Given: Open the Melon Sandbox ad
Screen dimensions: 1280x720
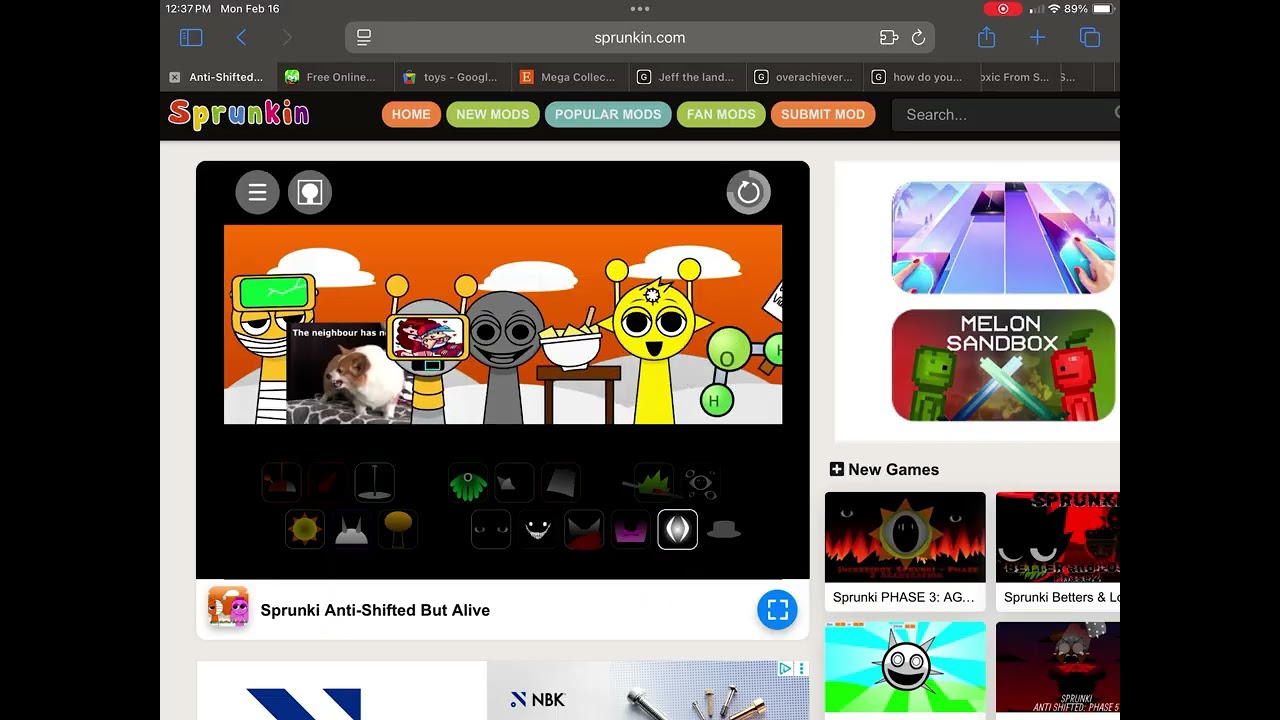Looking at the screenshot, I should 1003,365.
